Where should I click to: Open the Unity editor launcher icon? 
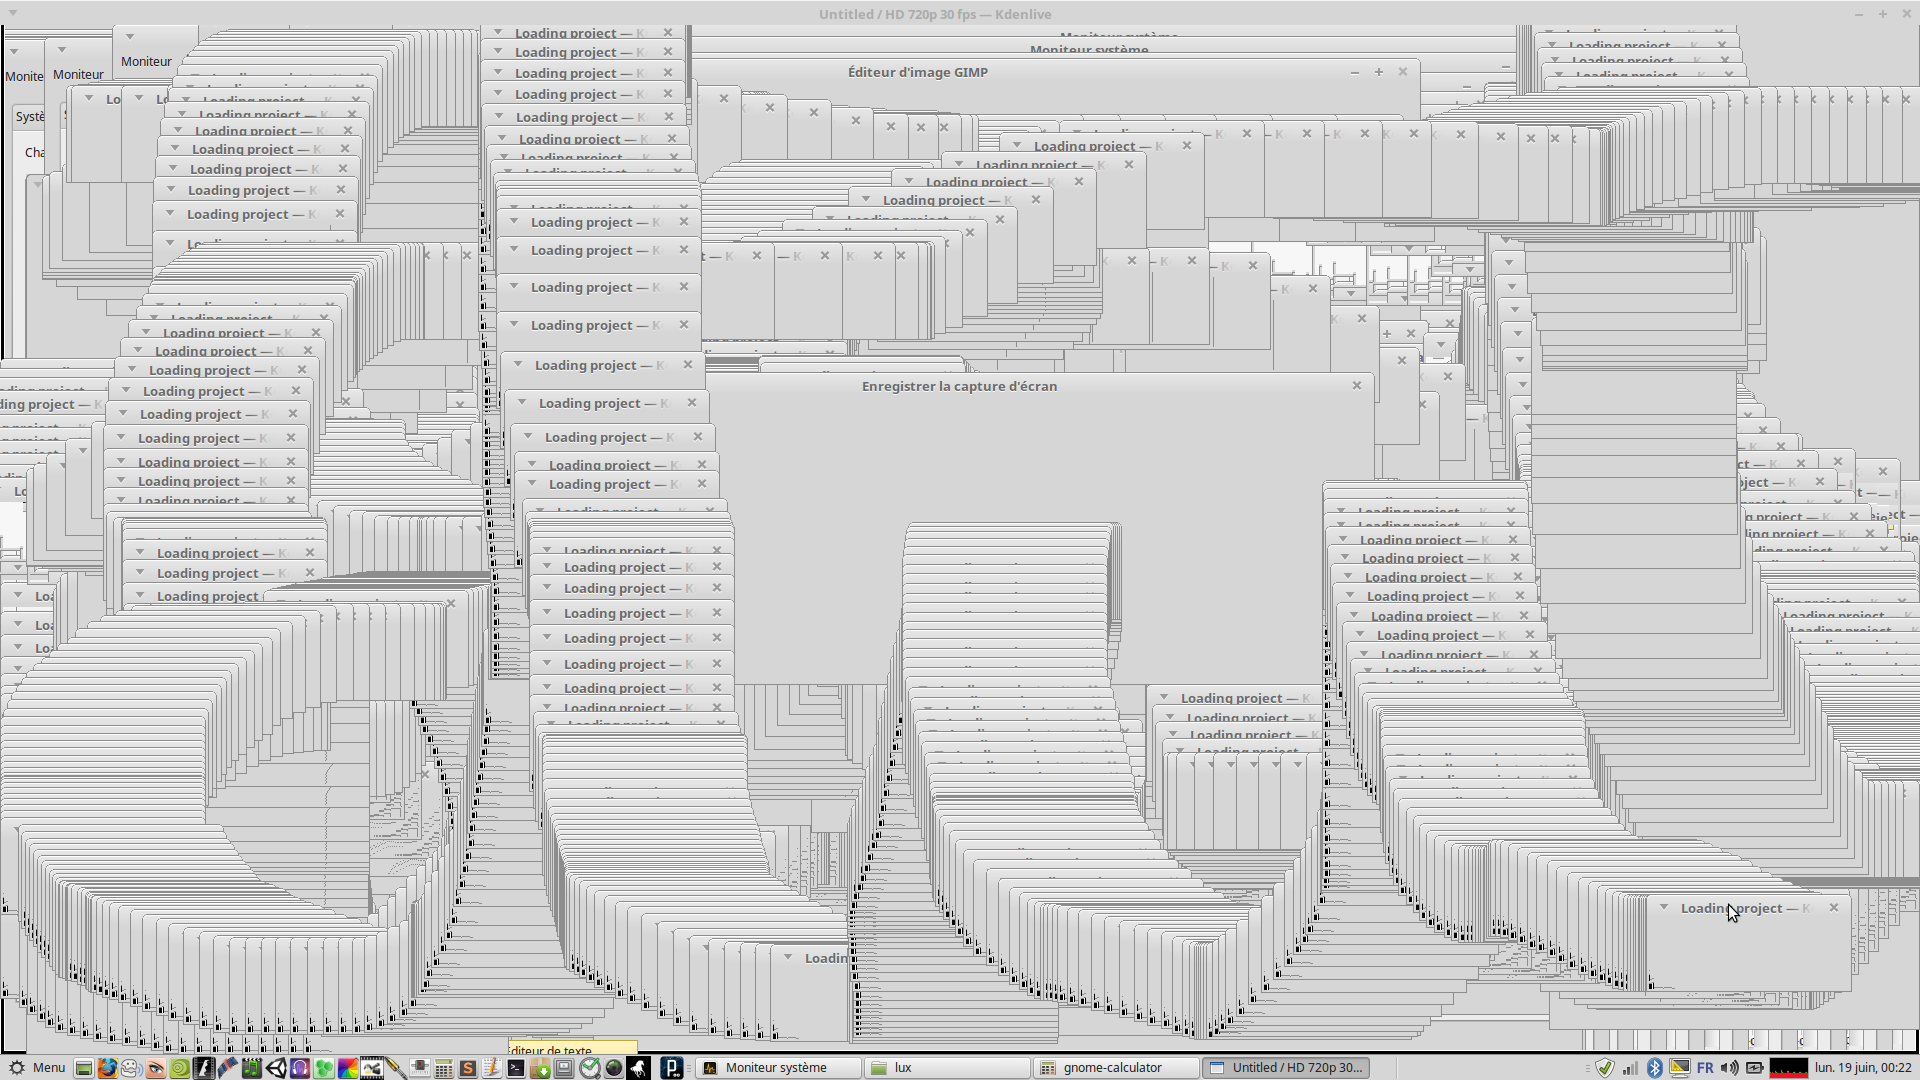pos(275,1068)
